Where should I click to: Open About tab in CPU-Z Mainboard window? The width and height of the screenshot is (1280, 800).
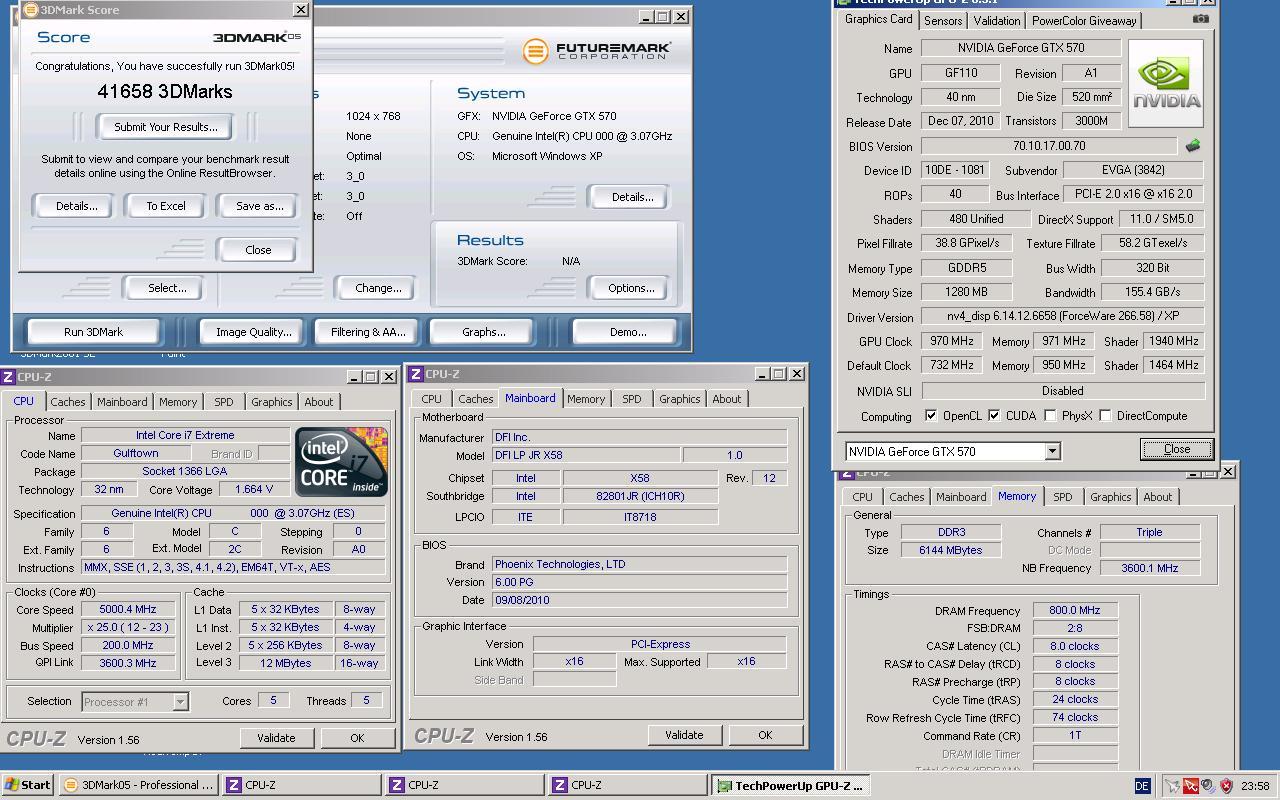click(727, 399)
